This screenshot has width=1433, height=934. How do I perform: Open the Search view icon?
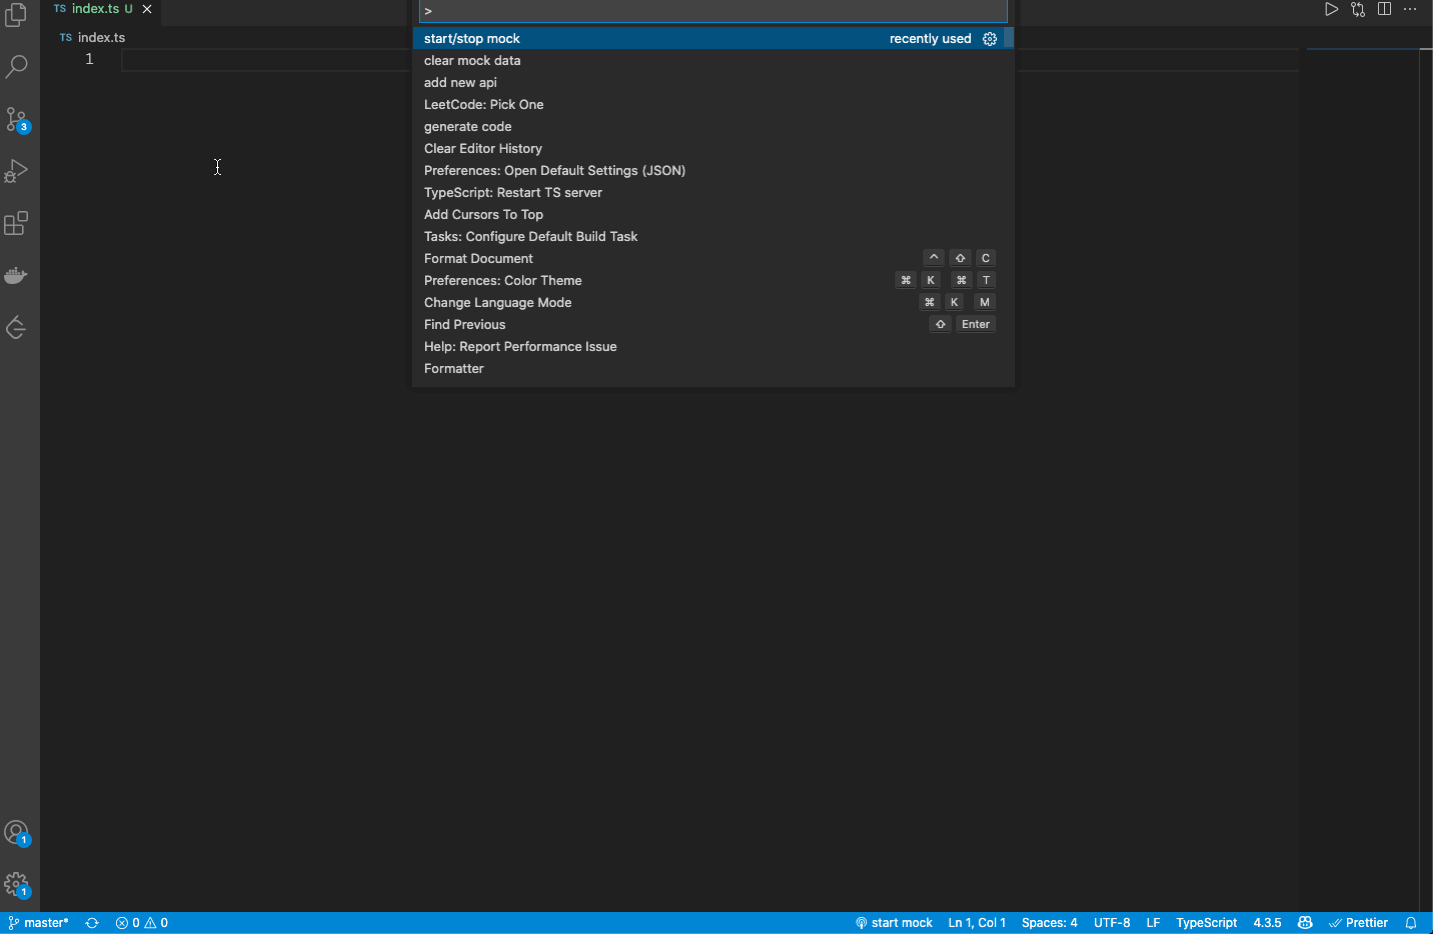[x=16, y=67]
